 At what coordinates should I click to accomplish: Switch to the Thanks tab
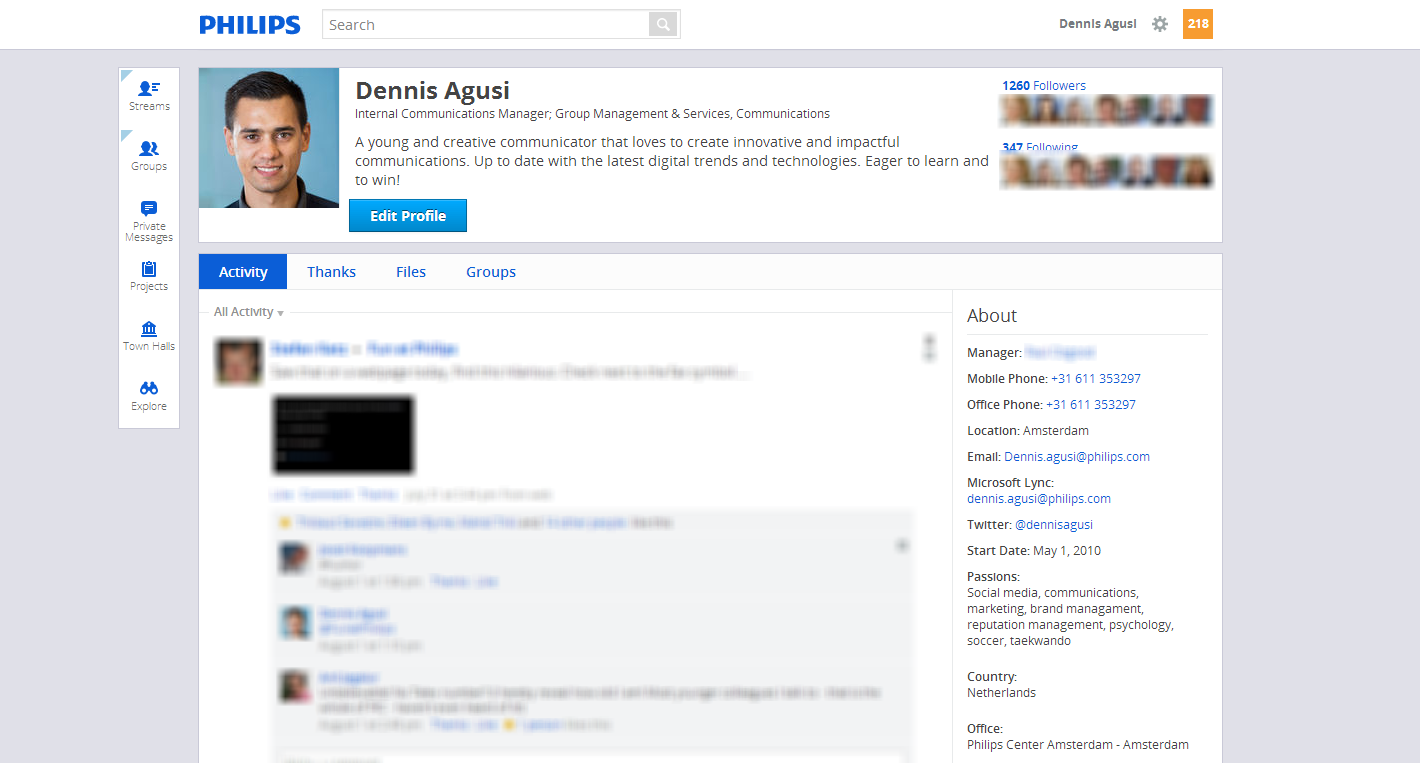(x=331, y=272)
